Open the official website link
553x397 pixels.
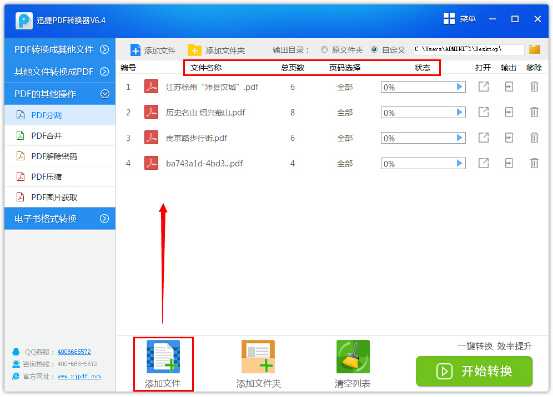pyautogui.click(x=79, y=376)
